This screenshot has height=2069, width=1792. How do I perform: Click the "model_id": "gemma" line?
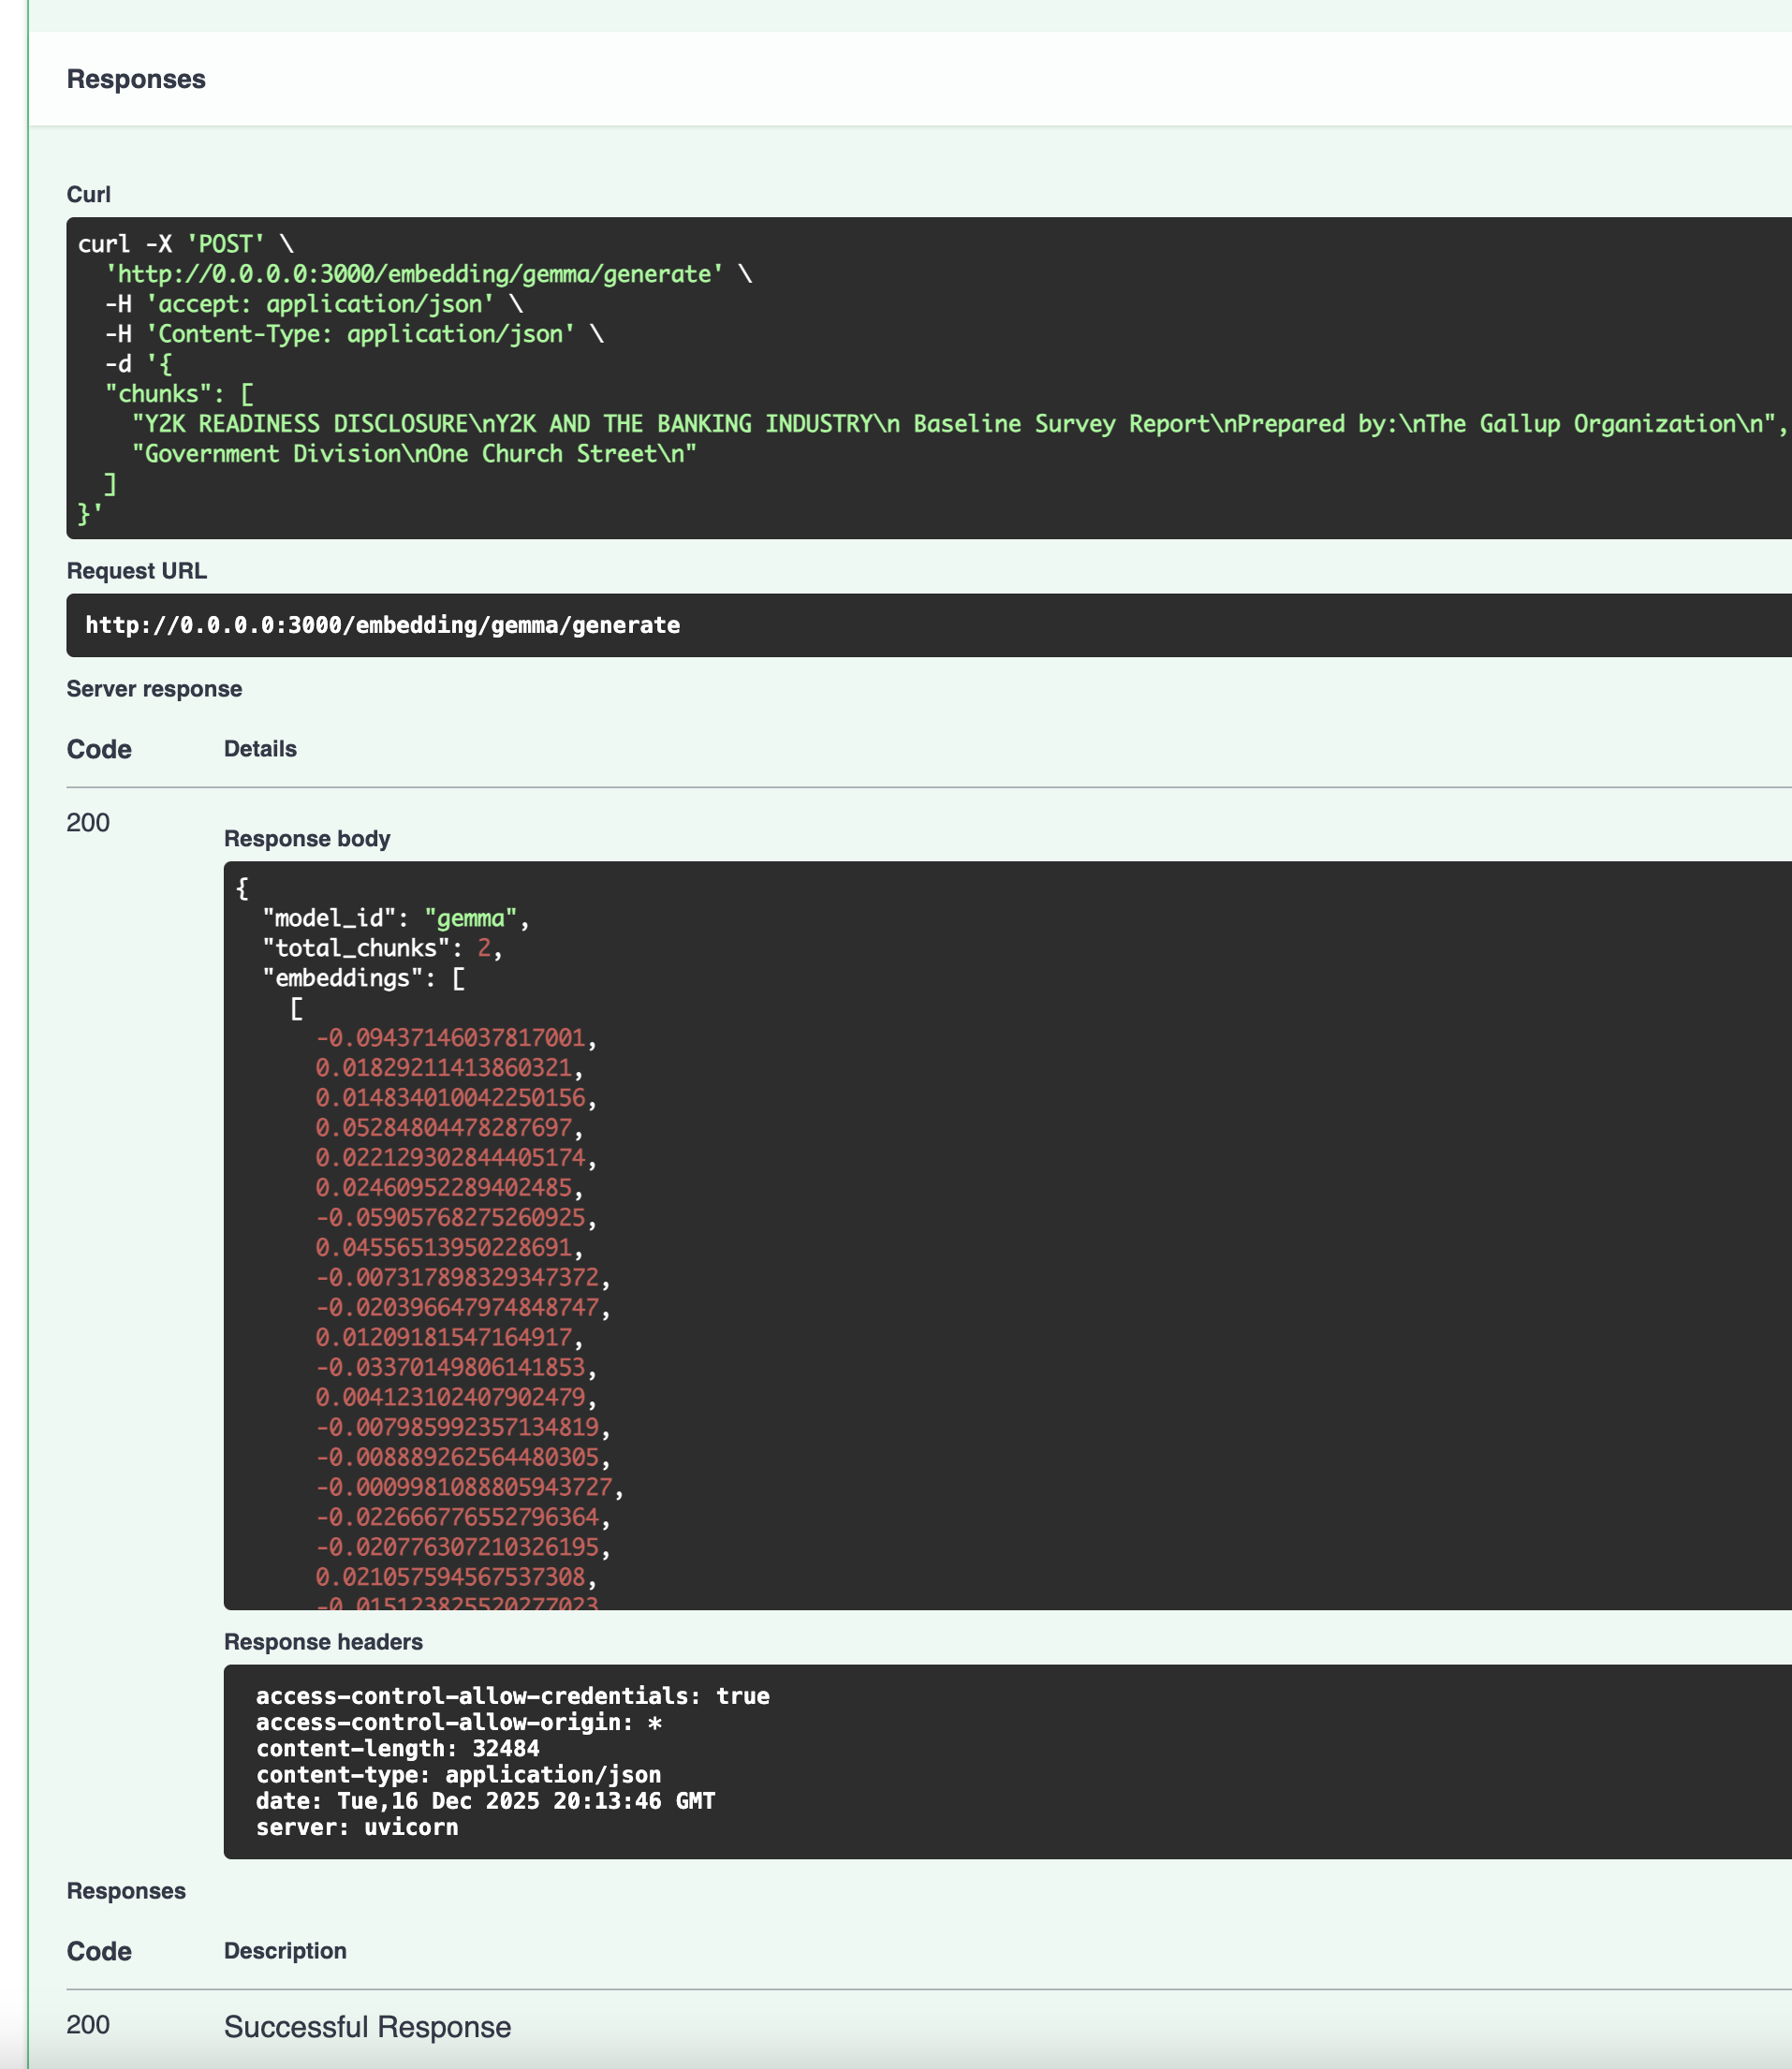[x=395, y=918]
